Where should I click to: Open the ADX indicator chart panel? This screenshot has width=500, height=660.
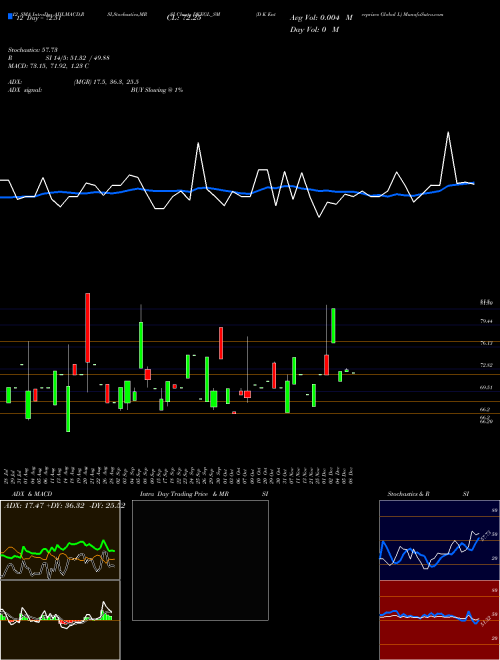click(60, 540)
